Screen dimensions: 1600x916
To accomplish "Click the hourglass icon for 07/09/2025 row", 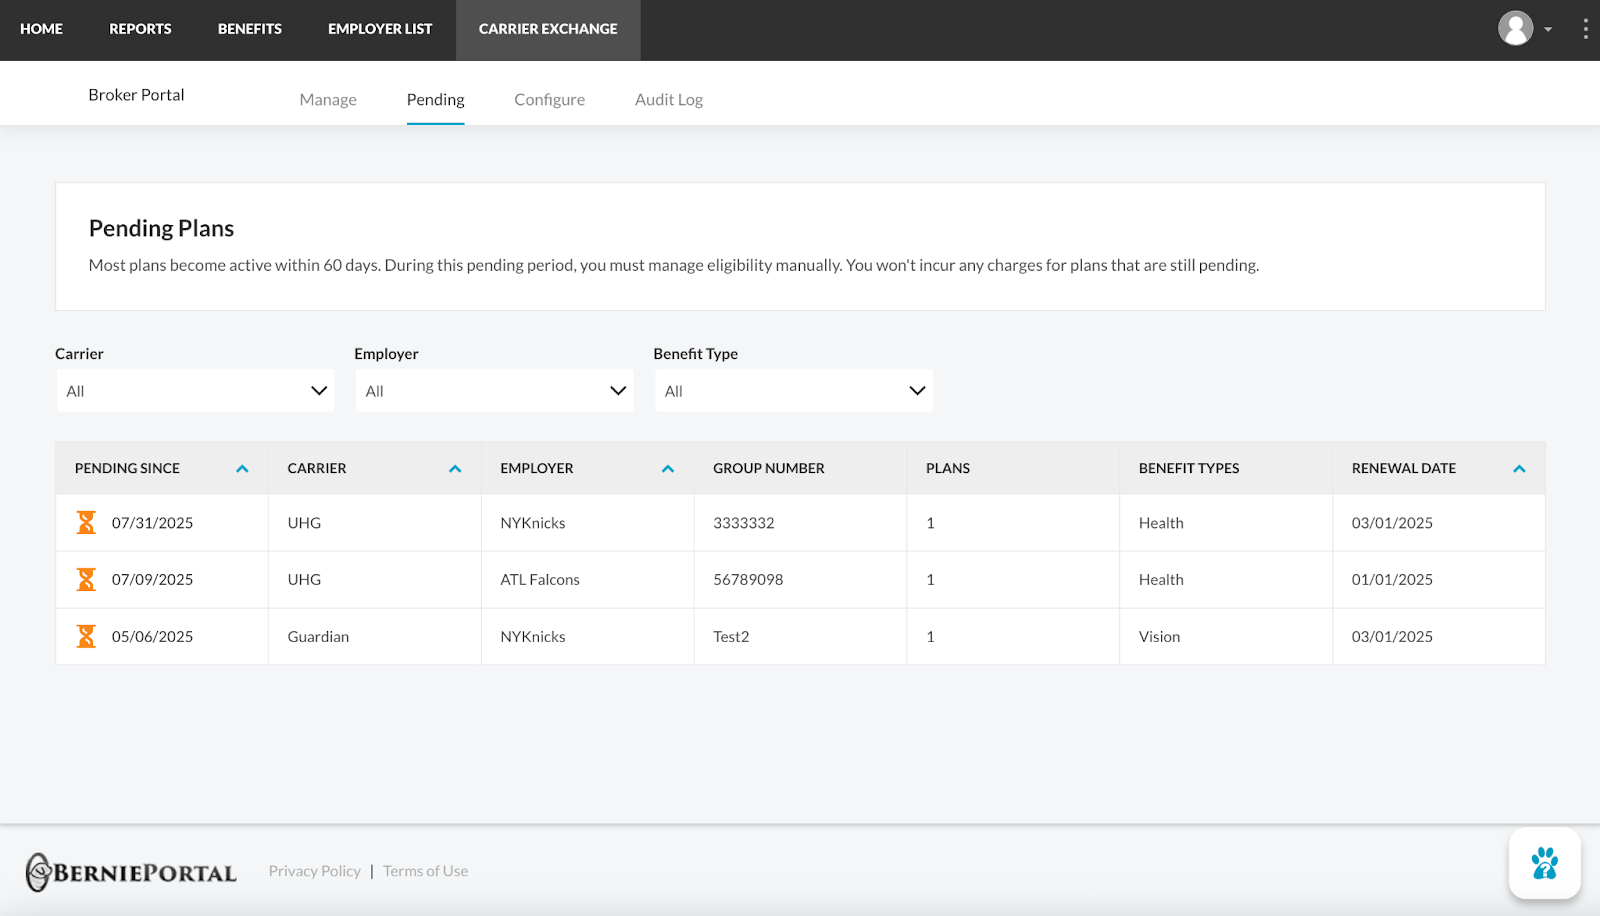I will pos(87,579).
